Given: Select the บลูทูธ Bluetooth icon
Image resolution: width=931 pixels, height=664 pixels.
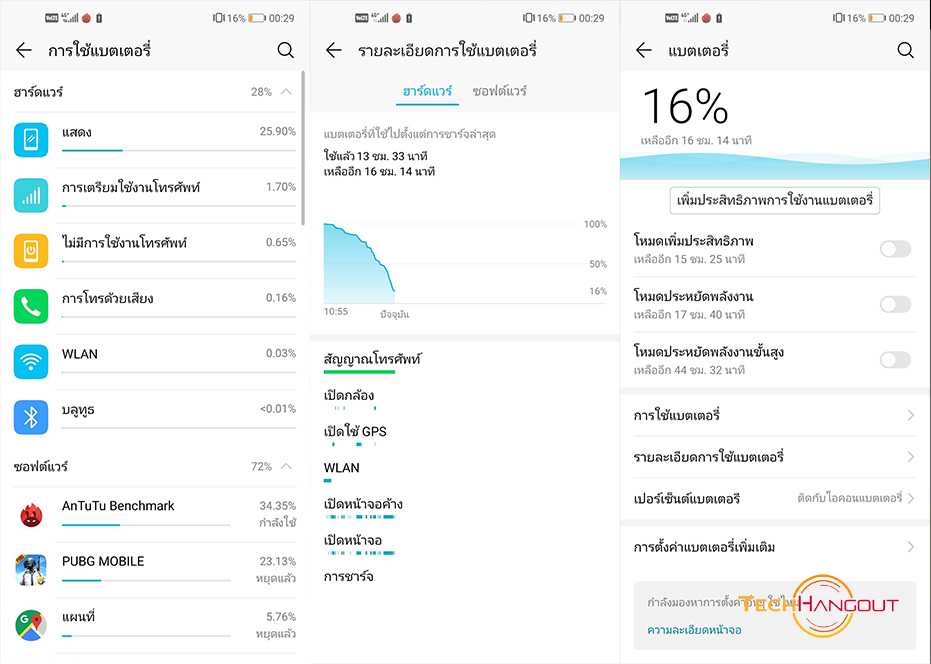Looking at the screenshot, I should click(31, 417).
